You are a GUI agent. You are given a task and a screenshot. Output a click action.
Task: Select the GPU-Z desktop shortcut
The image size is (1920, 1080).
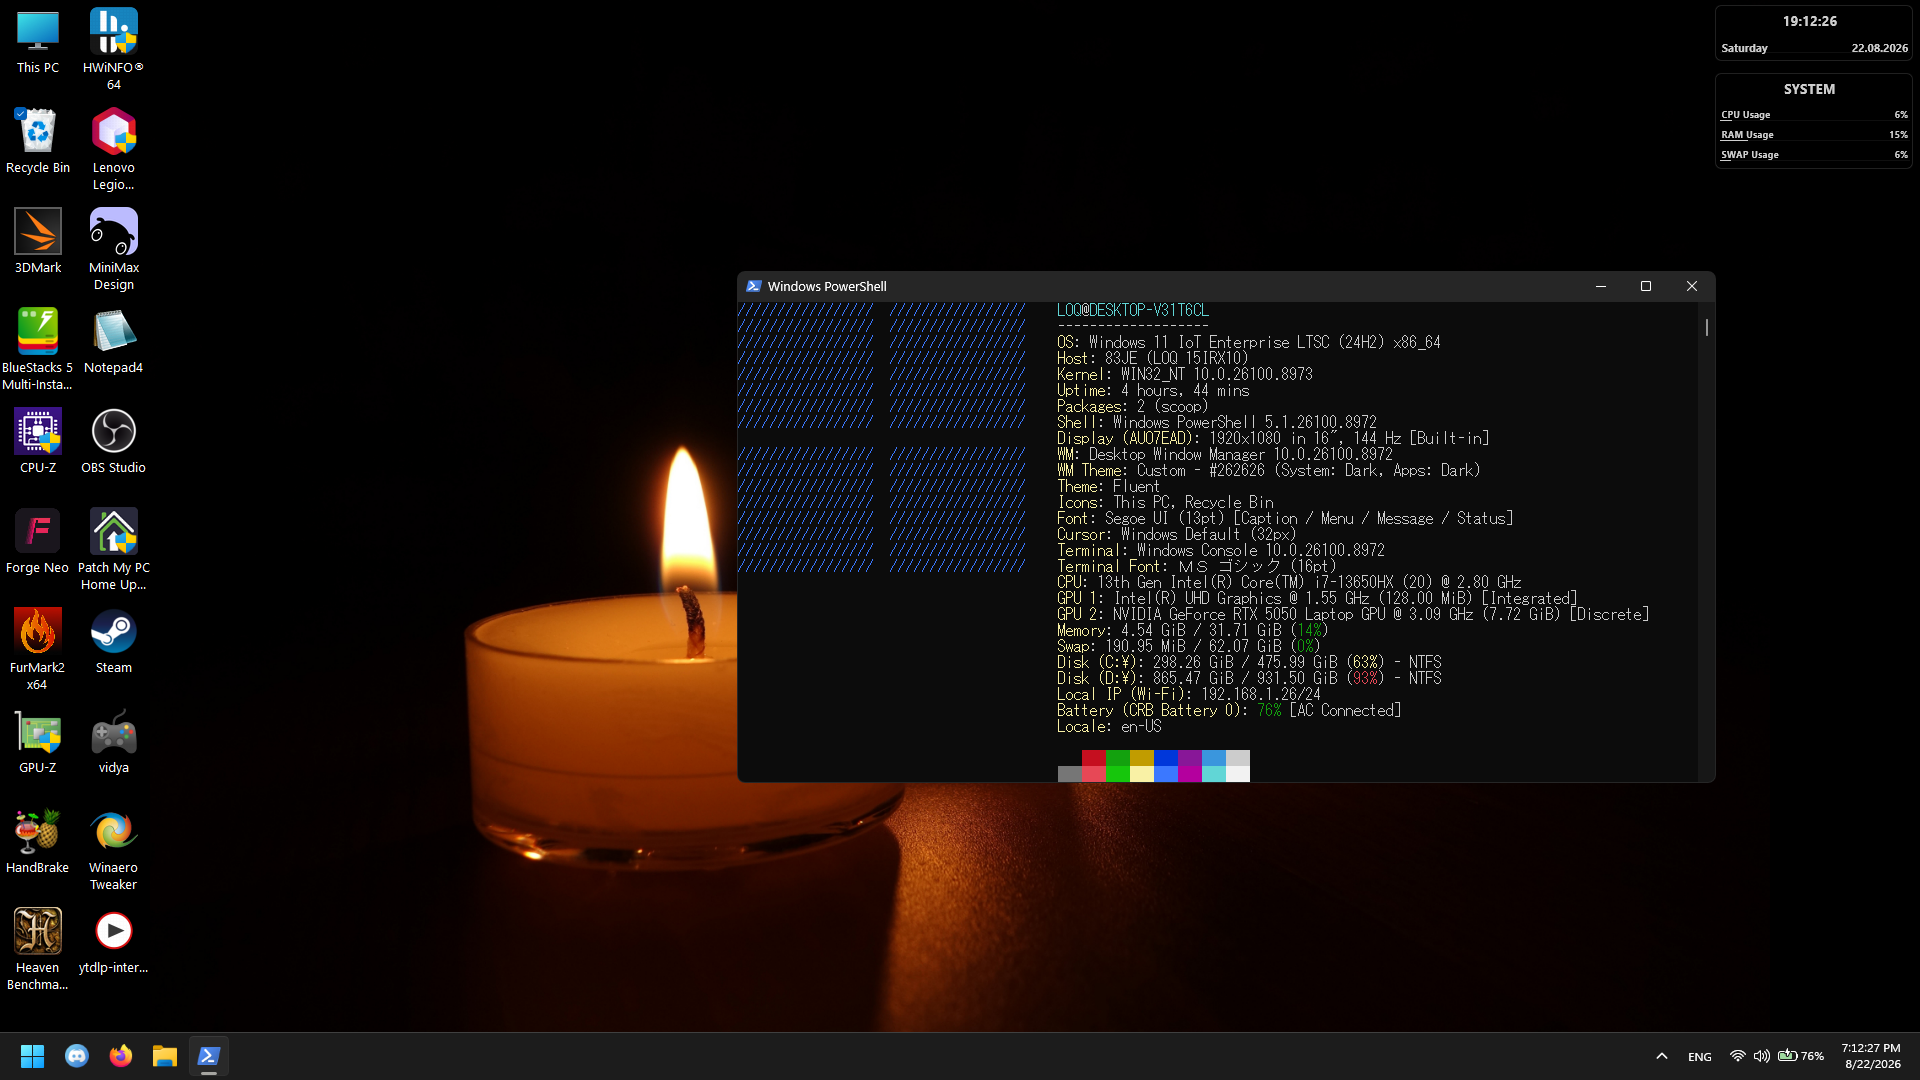pos(38,742)
